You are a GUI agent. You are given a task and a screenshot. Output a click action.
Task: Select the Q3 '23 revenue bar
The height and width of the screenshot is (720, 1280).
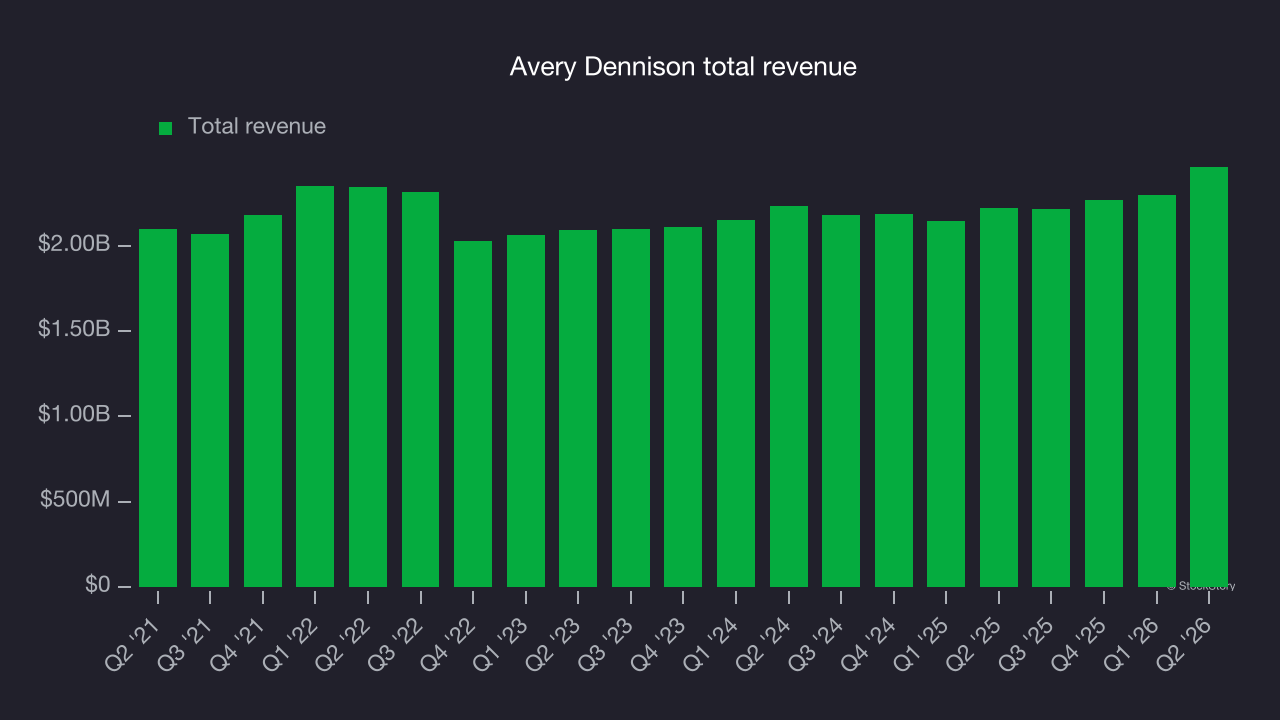point(631,408)
